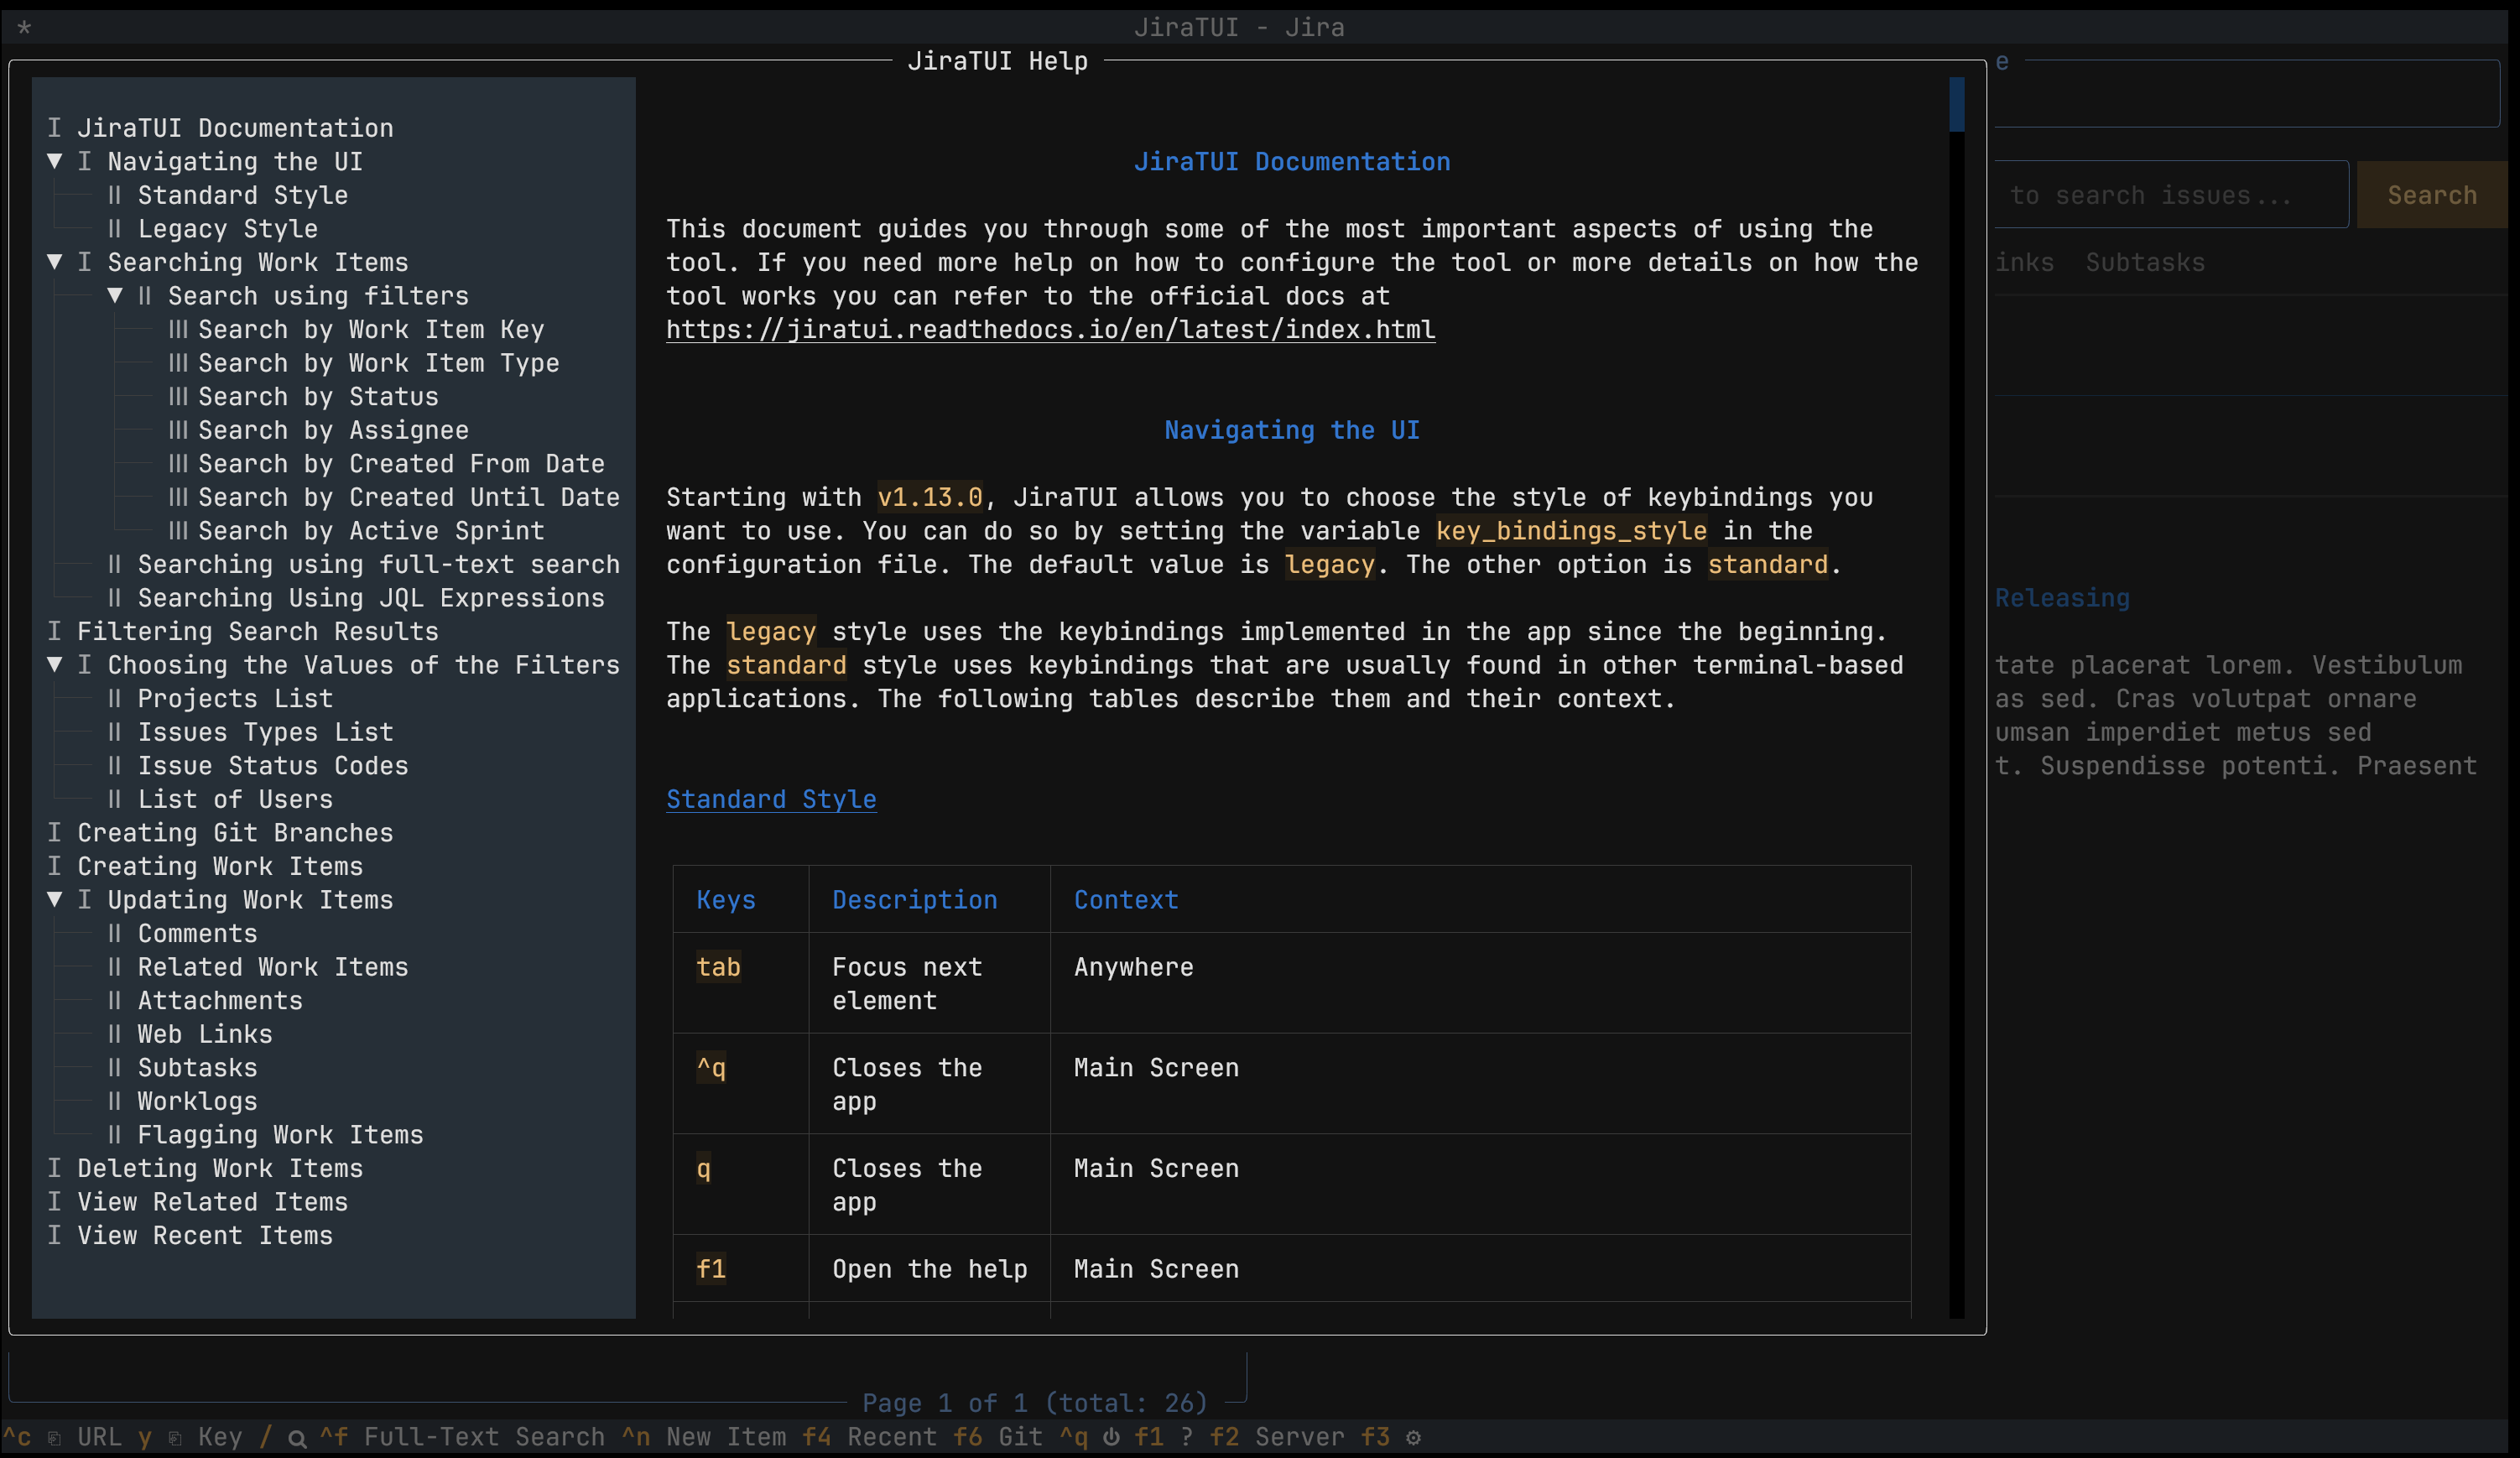
Task: Collapse Choosing the Values of the Filters
Action: [x=55, y=664]
